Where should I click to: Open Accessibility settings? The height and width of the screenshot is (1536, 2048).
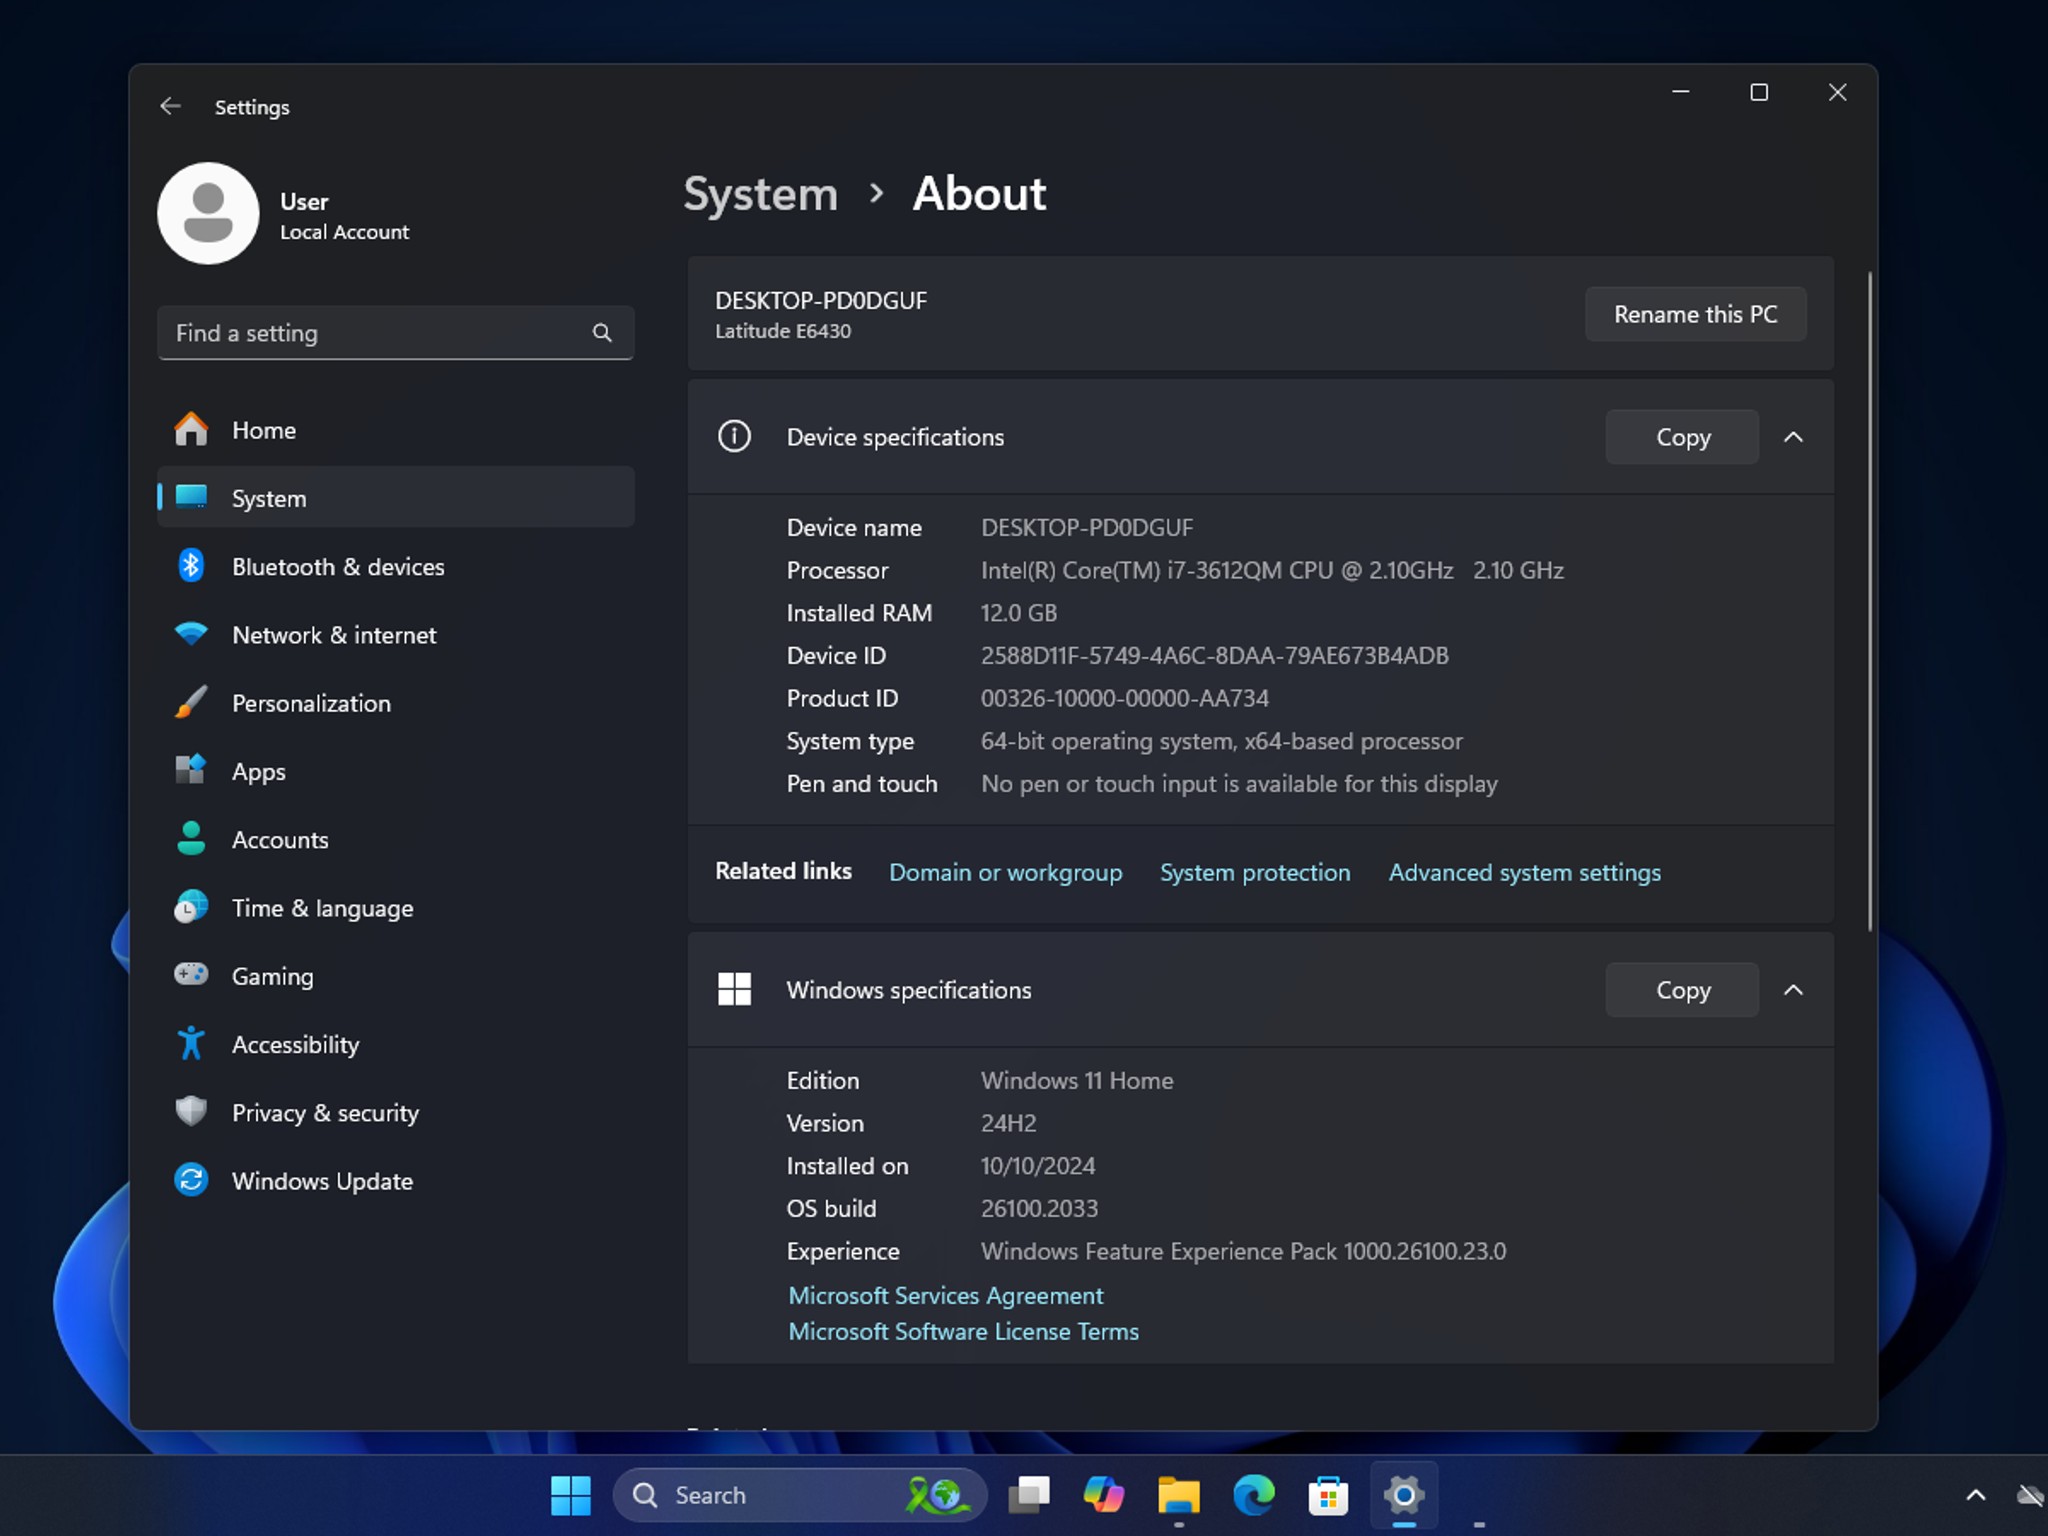[x=395, y=1044]
